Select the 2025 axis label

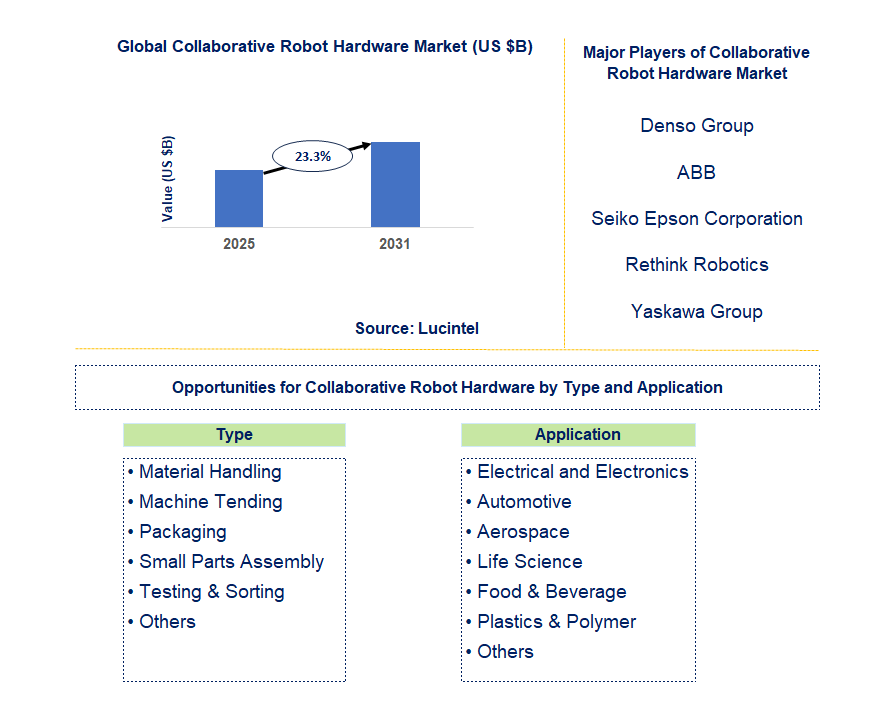[239, 244]
